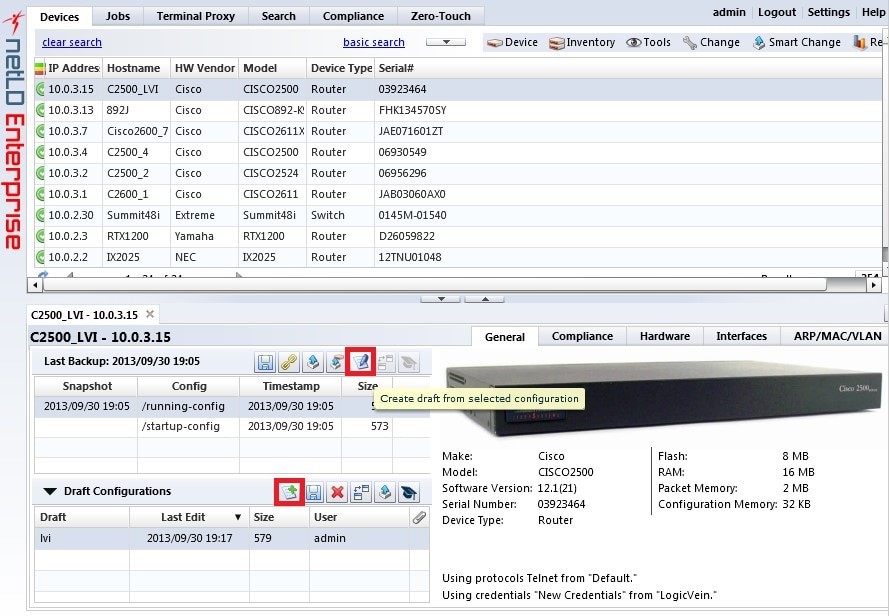Image resolution: width=889 pixels, height=616 pixels.
Task: Open the dropdown next to basic search
Action: [446, 43]
